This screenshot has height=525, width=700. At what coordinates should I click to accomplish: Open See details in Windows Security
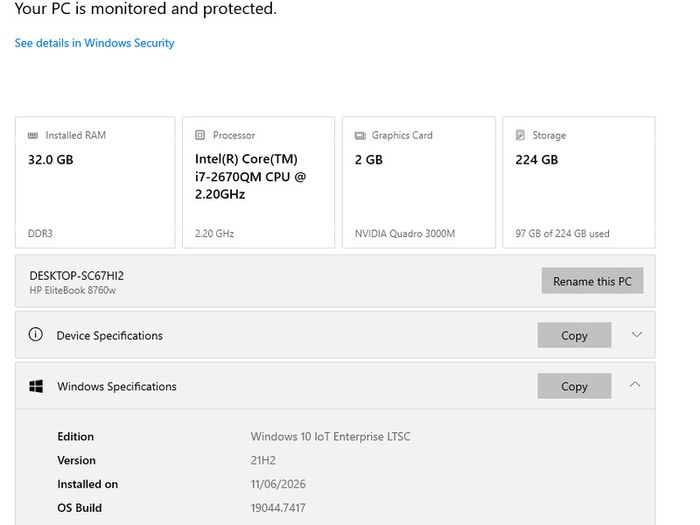click(95, 43)
